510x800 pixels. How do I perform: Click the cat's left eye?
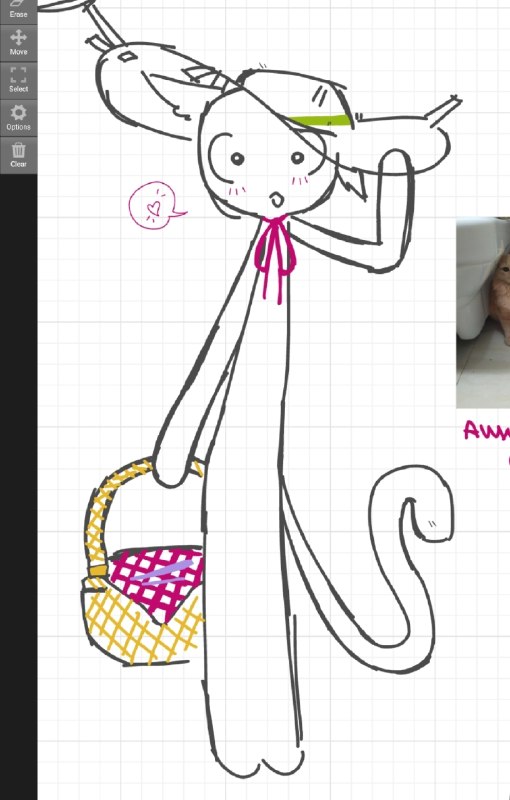[x=237, y=159]
